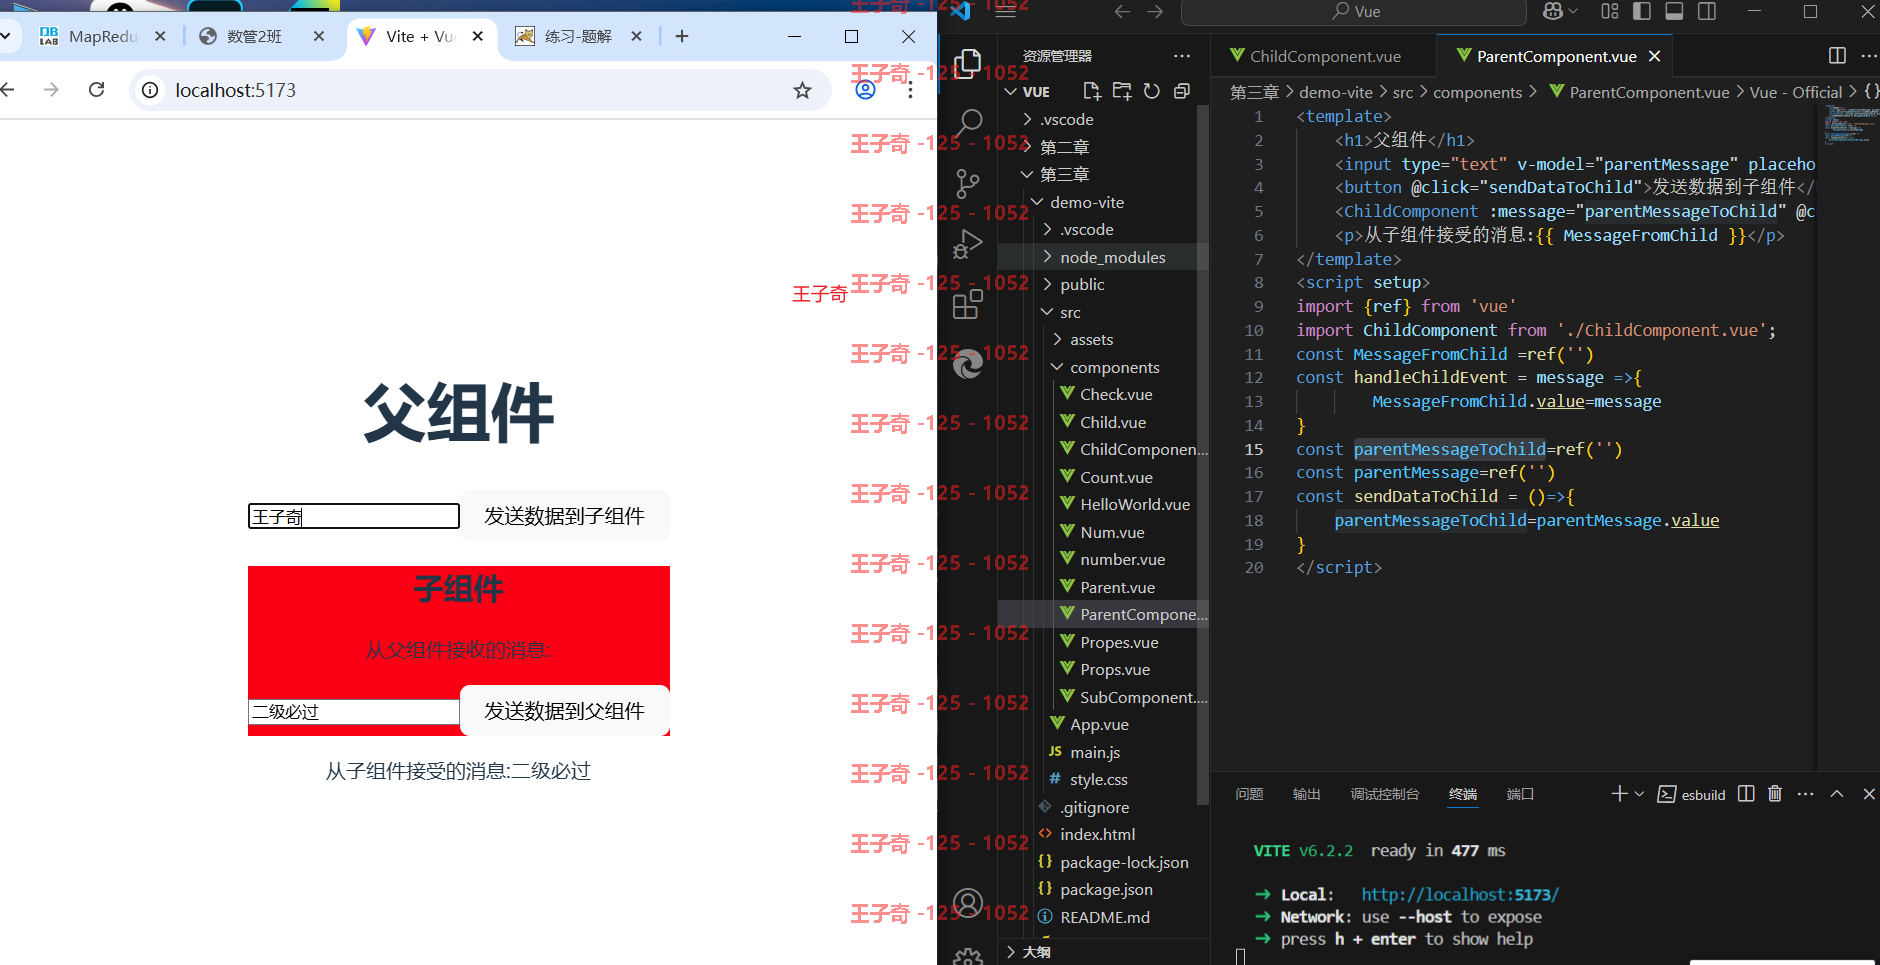Go back in VS Code navigation
The height and width of the screenshot is (965, 1880).
1122,12
